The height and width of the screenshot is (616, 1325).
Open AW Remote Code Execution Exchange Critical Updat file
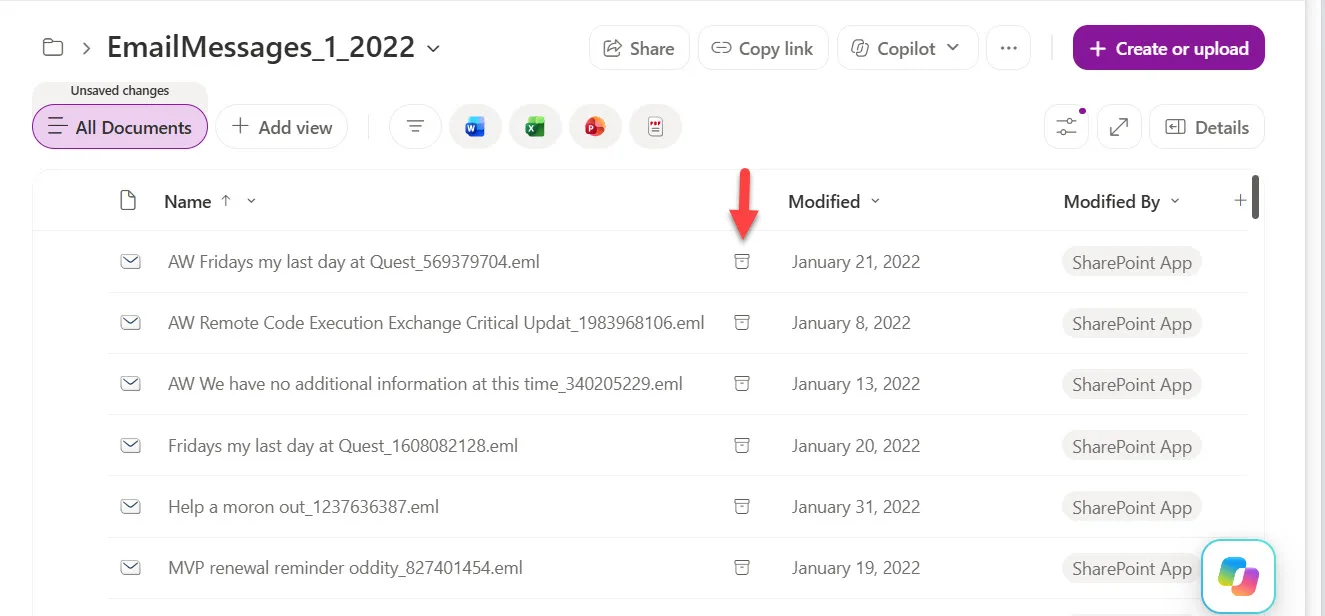coord(436,323)
